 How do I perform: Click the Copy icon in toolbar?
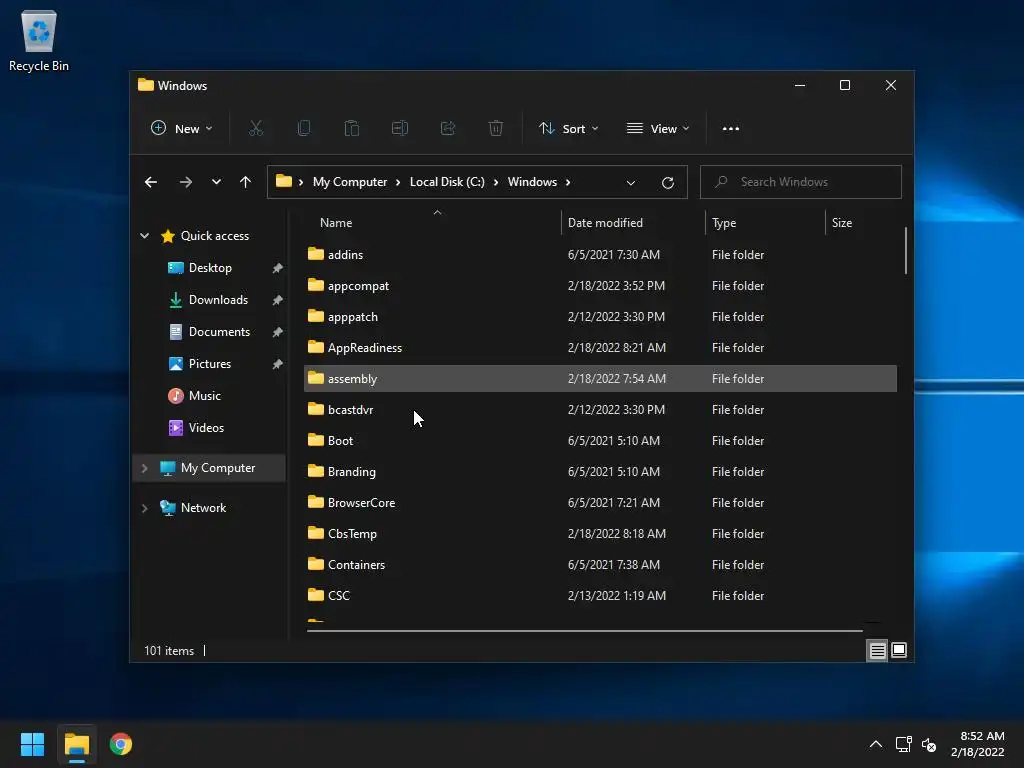(304, 129)
